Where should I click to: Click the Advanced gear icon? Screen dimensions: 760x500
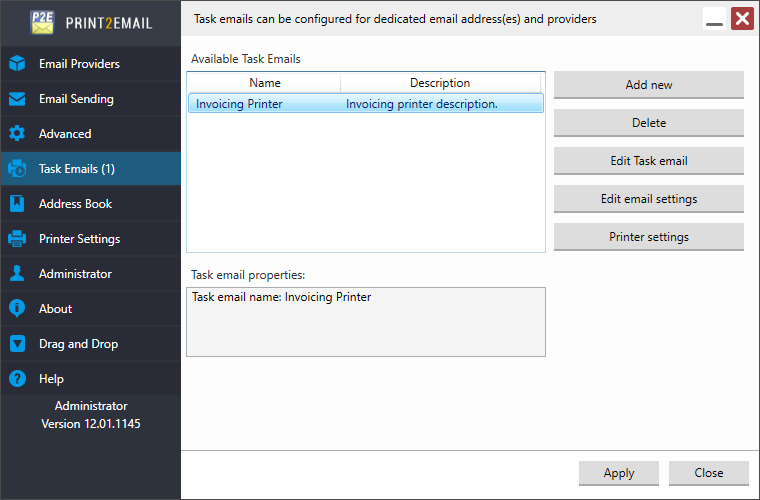17,134
